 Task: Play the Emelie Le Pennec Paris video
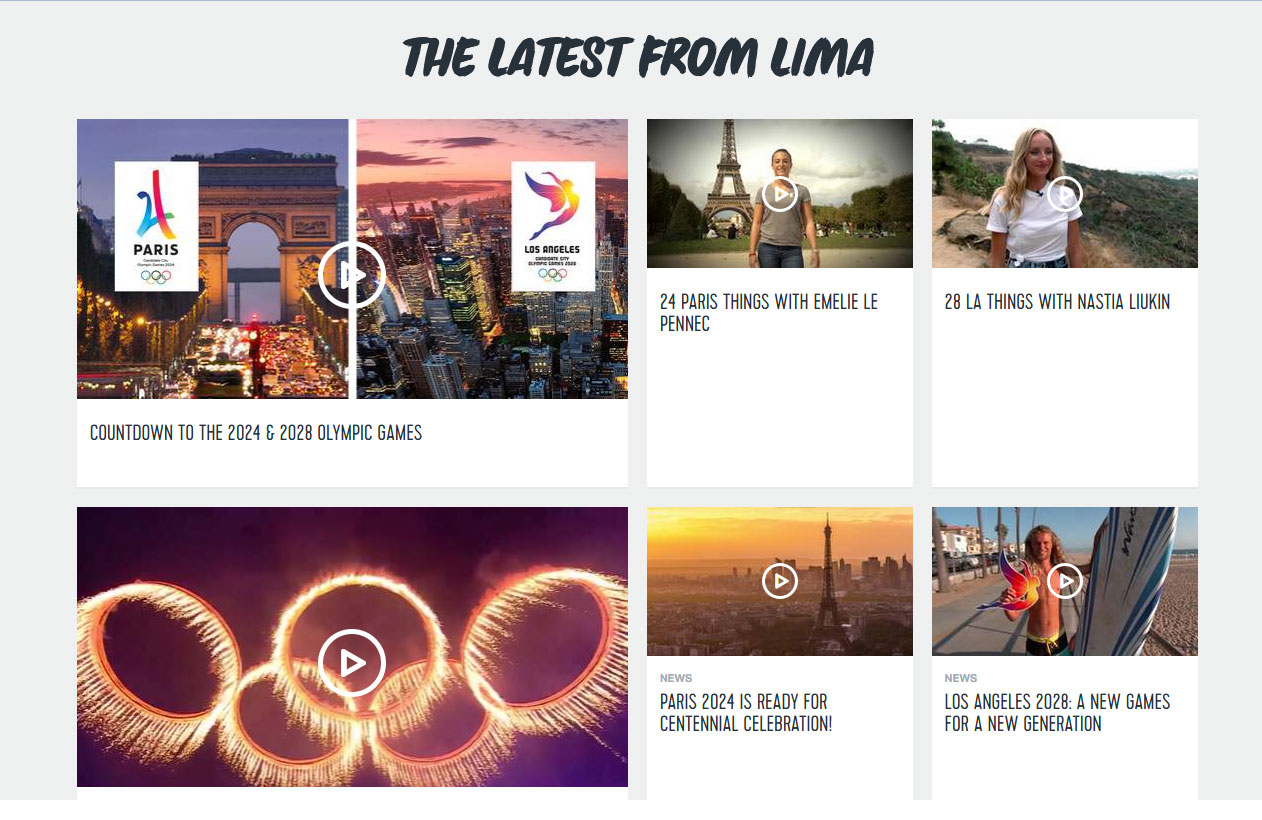(780, 194)
